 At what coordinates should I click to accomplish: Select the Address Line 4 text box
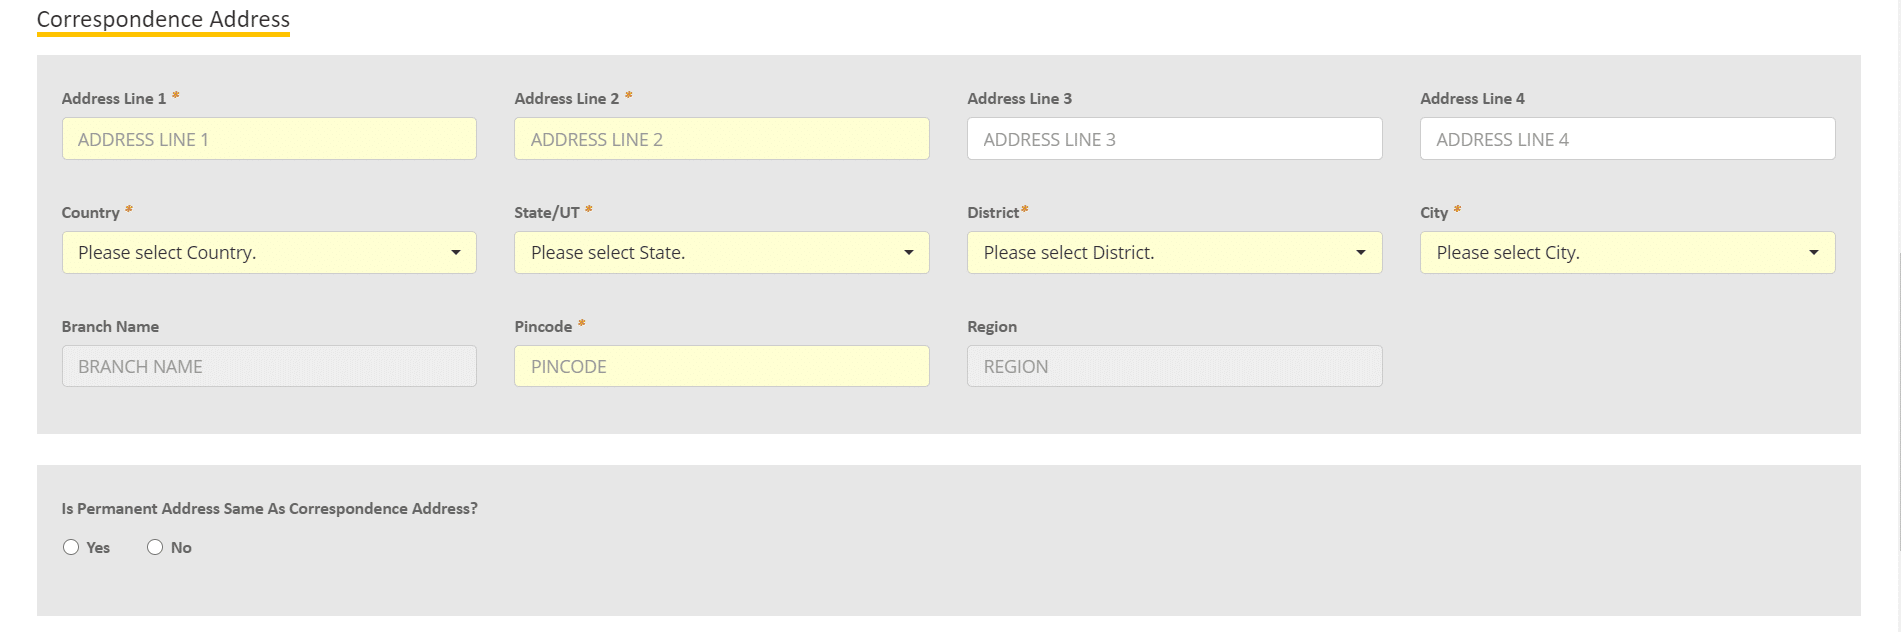[x=1627, y=139]
